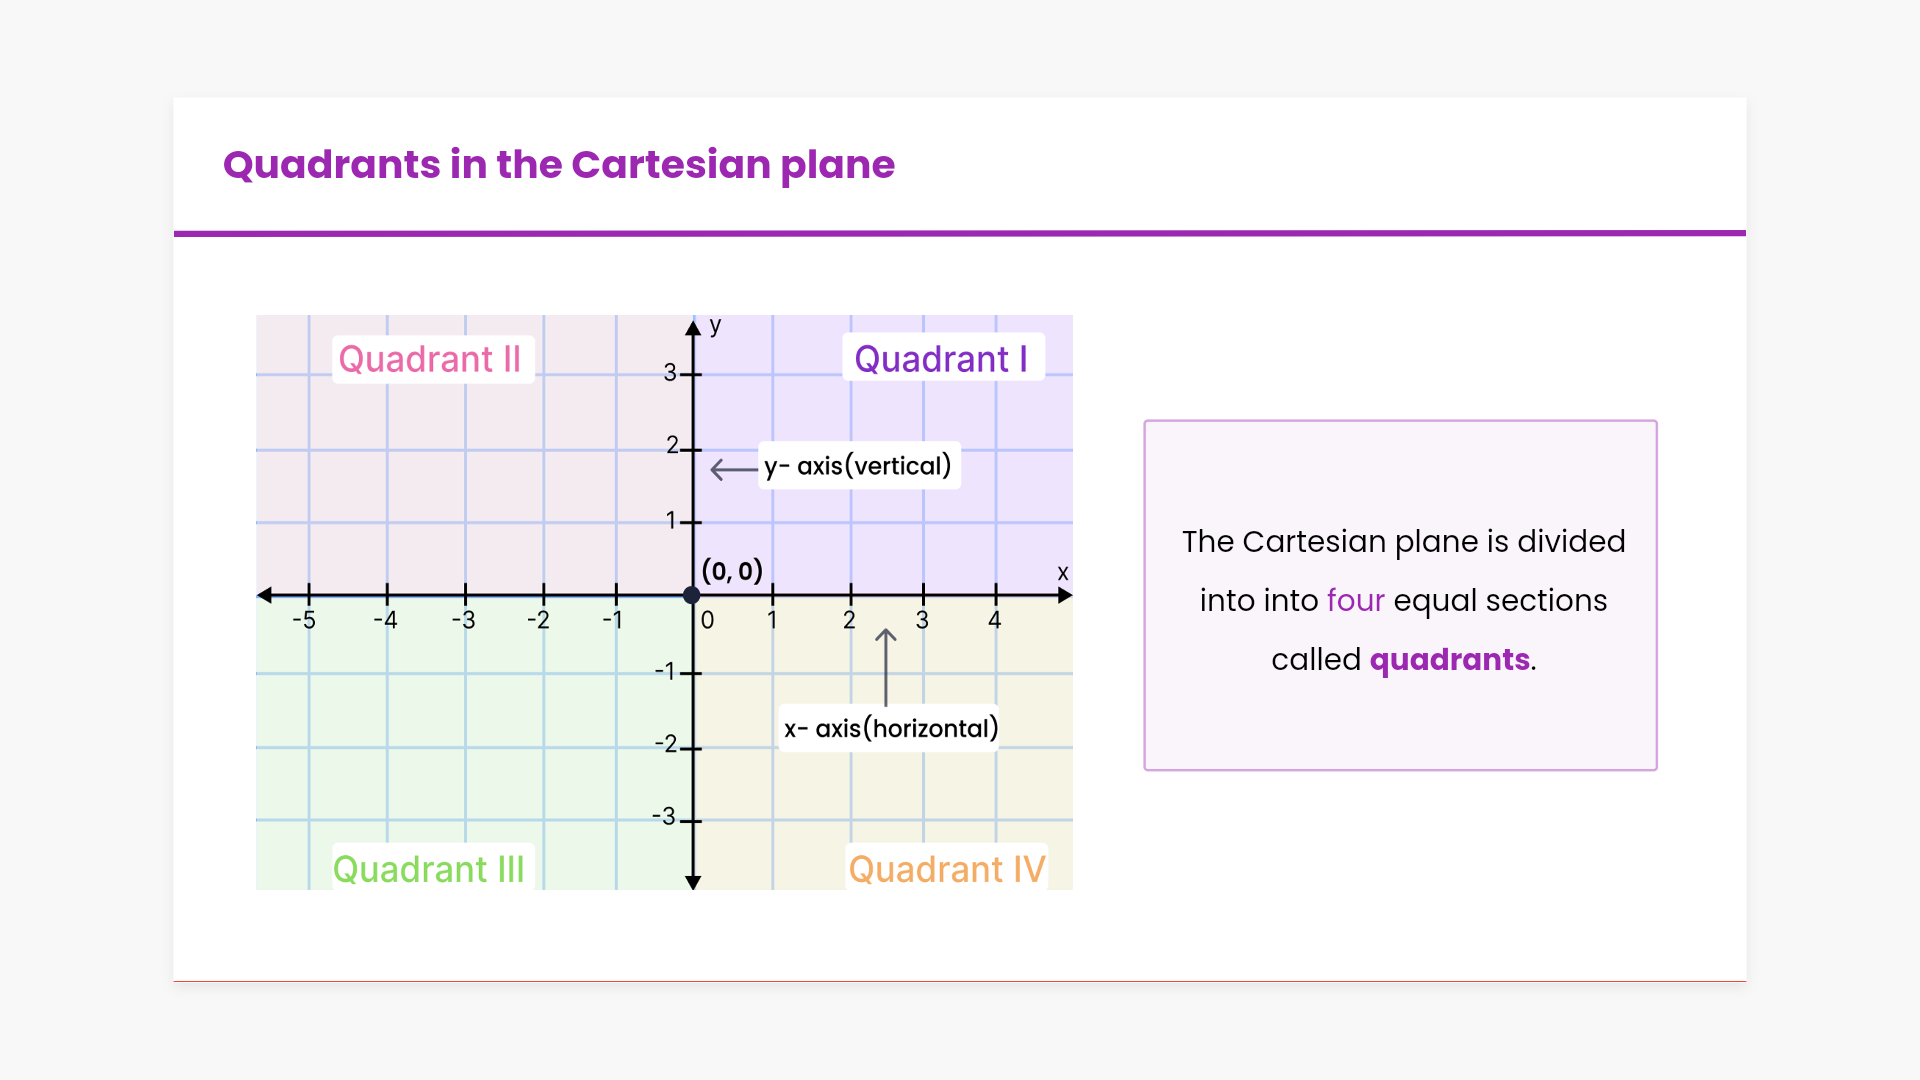Click the left arrow pointing to y-axis
This screenshot has height=1080, width=1920.
tap(733, 469)
